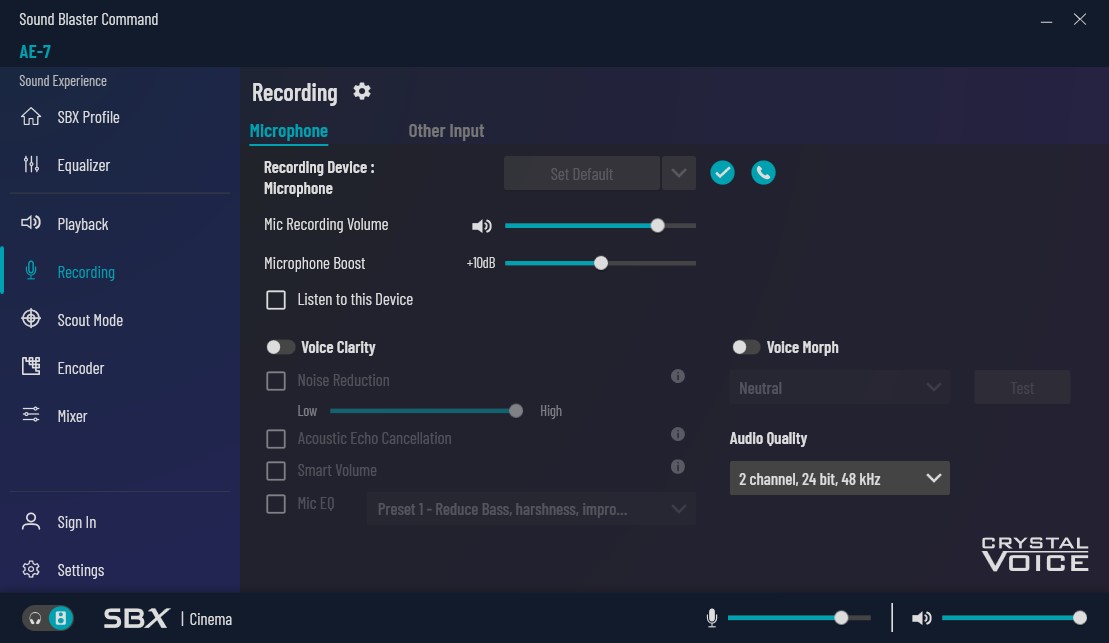This screenshot has height=643, width=1109.
Task: Open Recording settings gear beside the heading
Action: click(362, 91)
